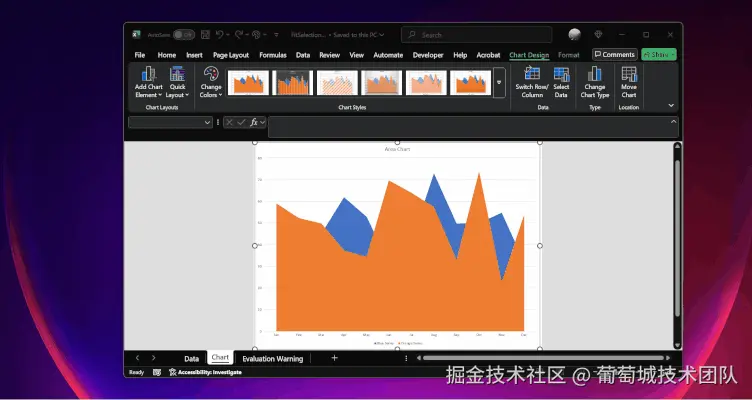The height and width of the screenshot is (400, 752).
Task: Click Switch Row/Column
Action: 532,82
